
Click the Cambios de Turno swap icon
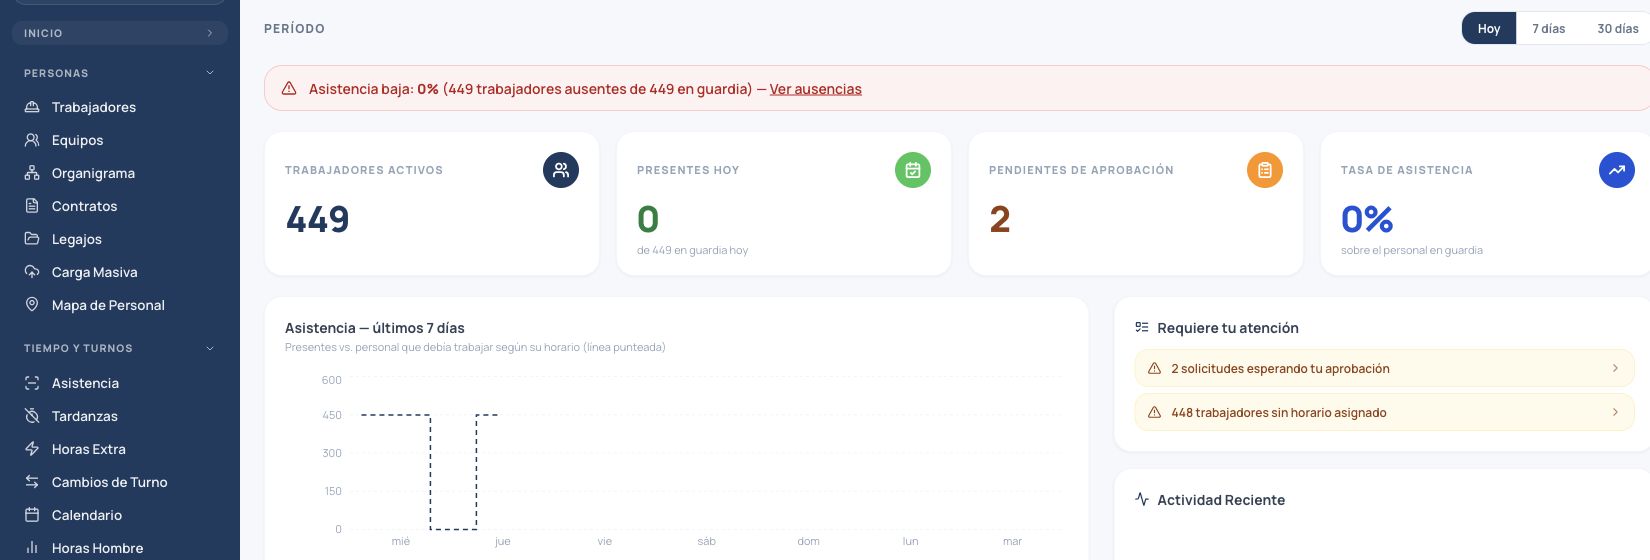click(x=32, y=482)
